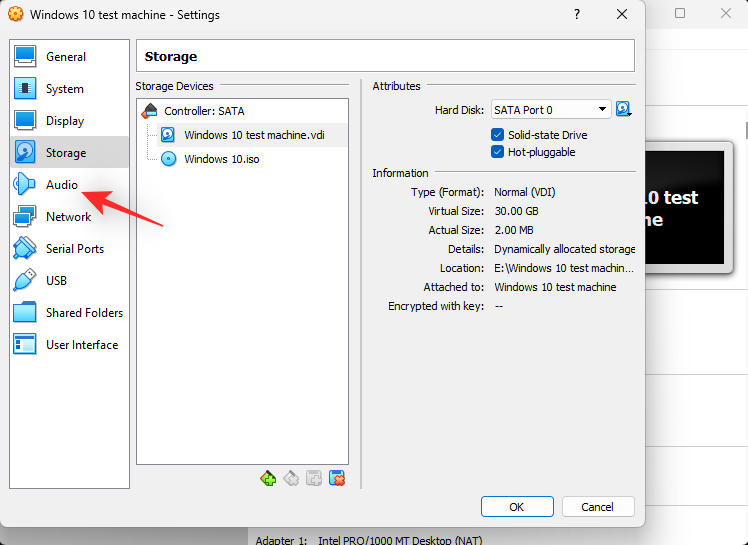The height and width of the screenshot is (545, 748).
Task: Click the remove controller icon
Action: (x=291, y=478)
